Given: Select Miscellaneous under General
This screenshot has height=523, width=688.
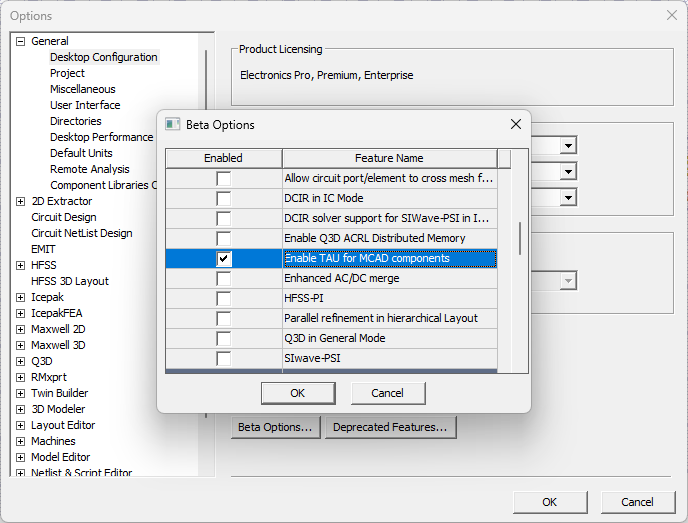Looking at the screenshot, I should click(x=82, y=89).
